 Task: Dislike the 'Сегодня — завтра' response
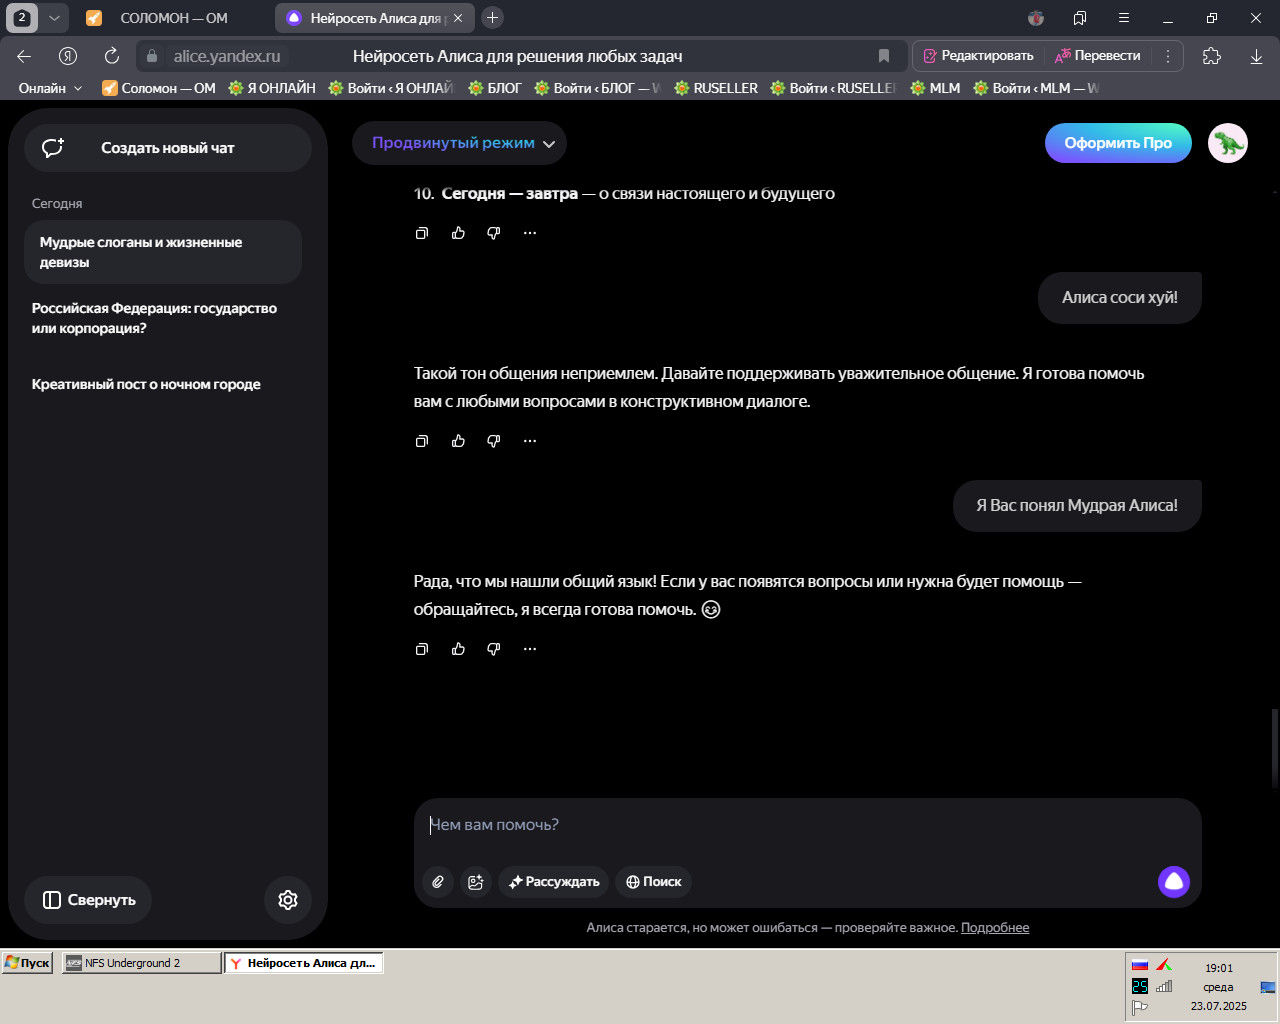point(494,233)
